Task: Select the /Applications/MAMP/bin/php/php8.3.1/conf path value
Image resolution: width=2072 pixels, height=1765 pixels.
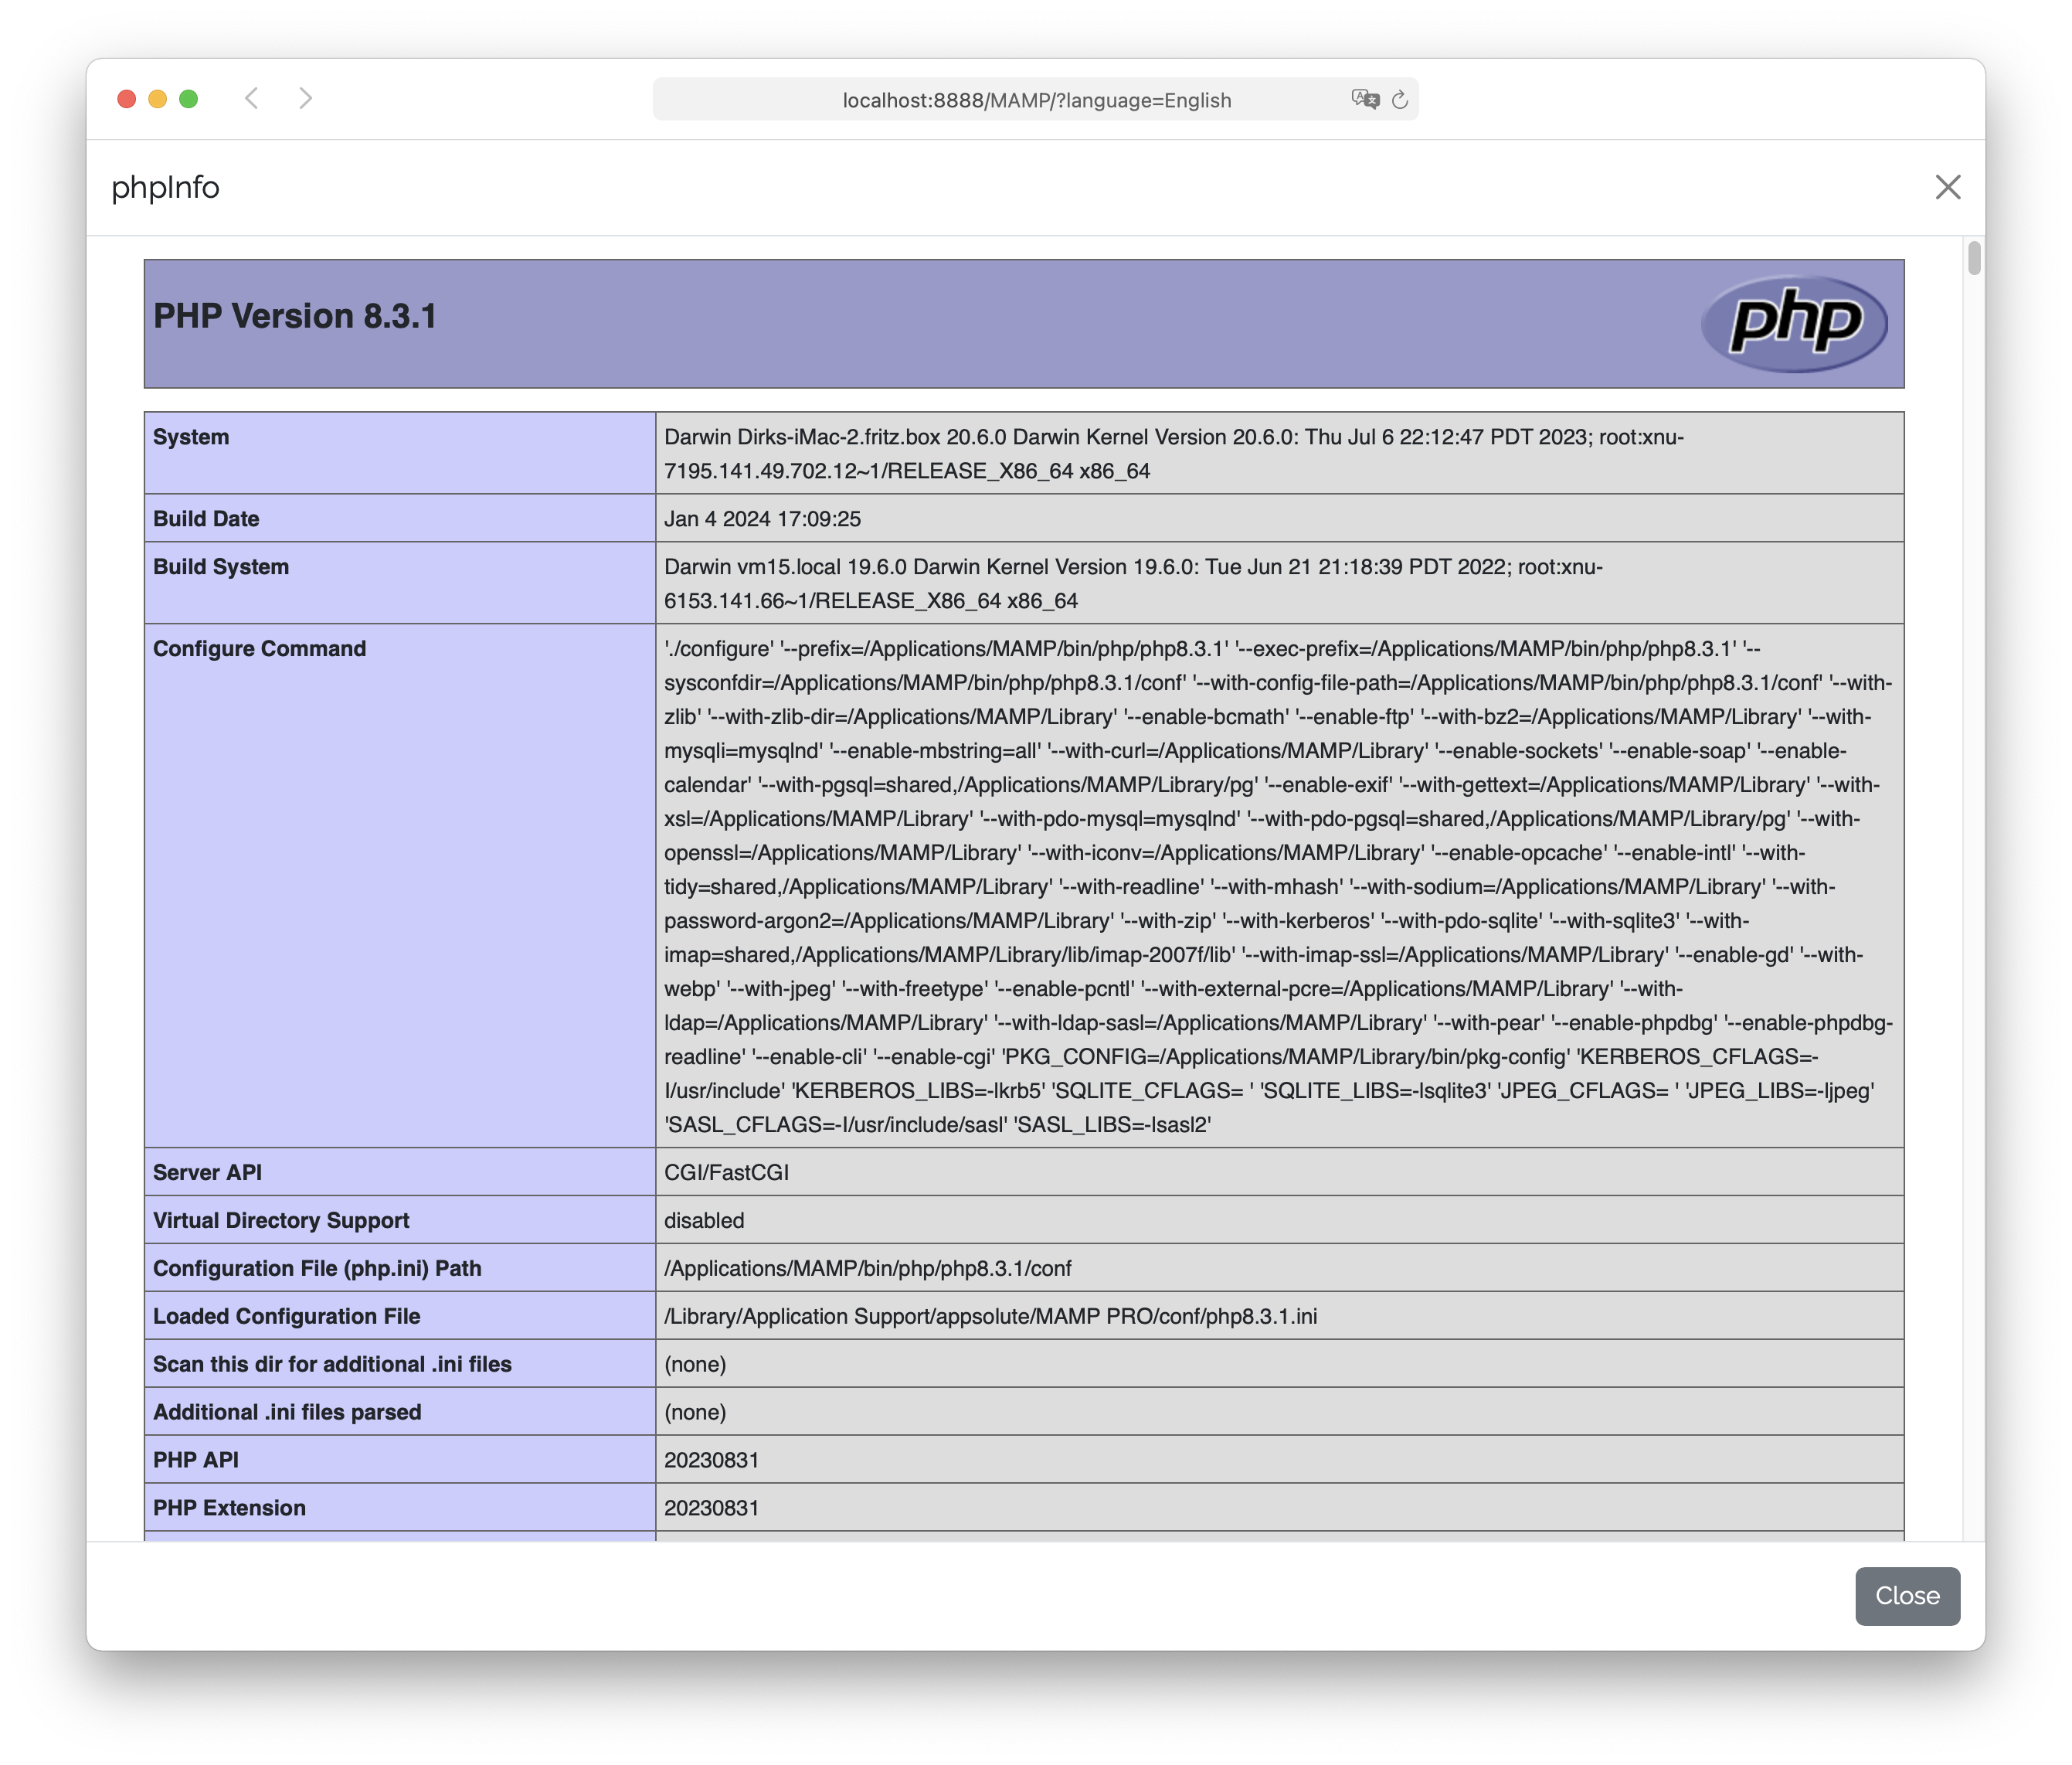Action: [867, 1268]
